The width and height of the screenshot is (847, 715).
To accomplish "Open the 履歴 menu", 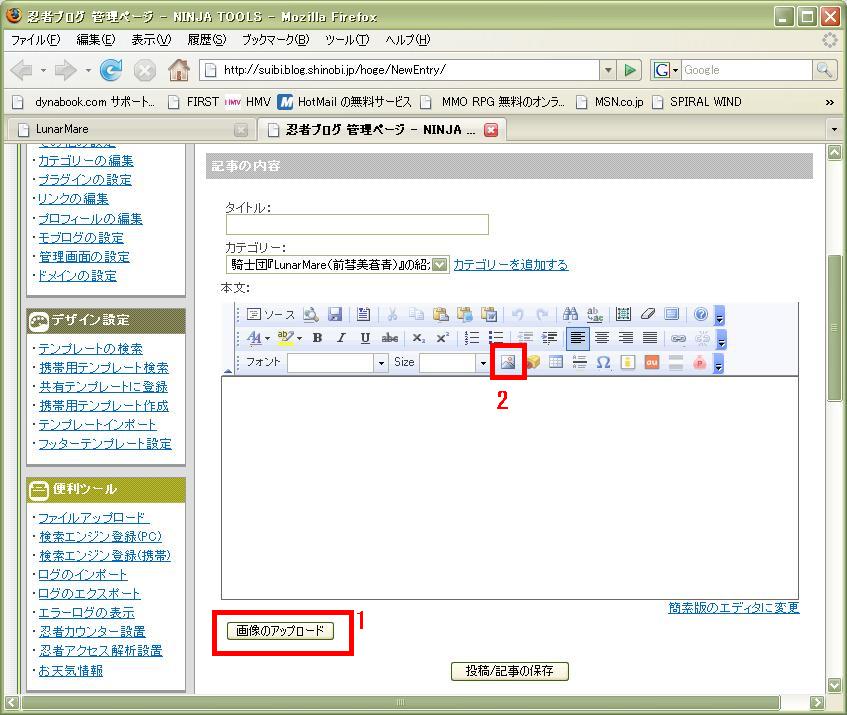I will 206,40.
